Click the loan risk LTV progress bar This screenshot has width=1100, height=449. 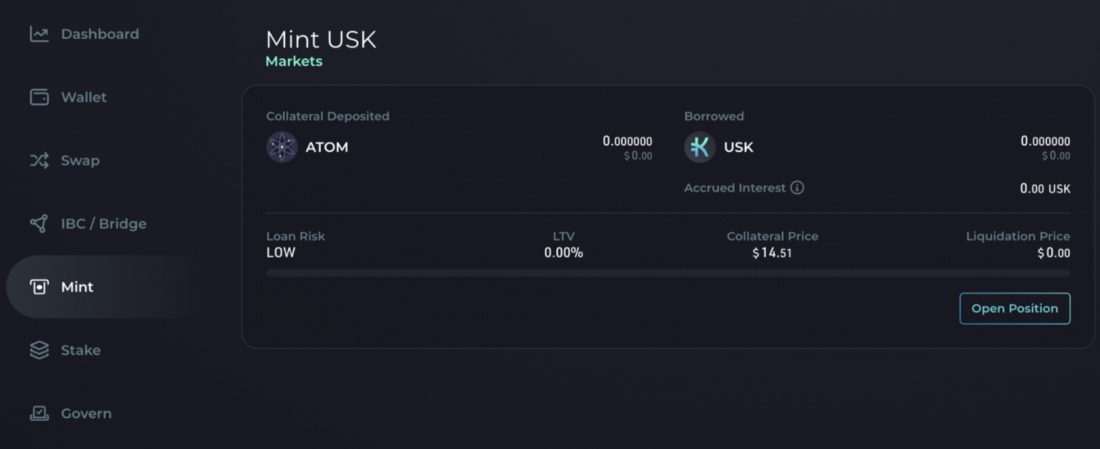coord(667,272)
